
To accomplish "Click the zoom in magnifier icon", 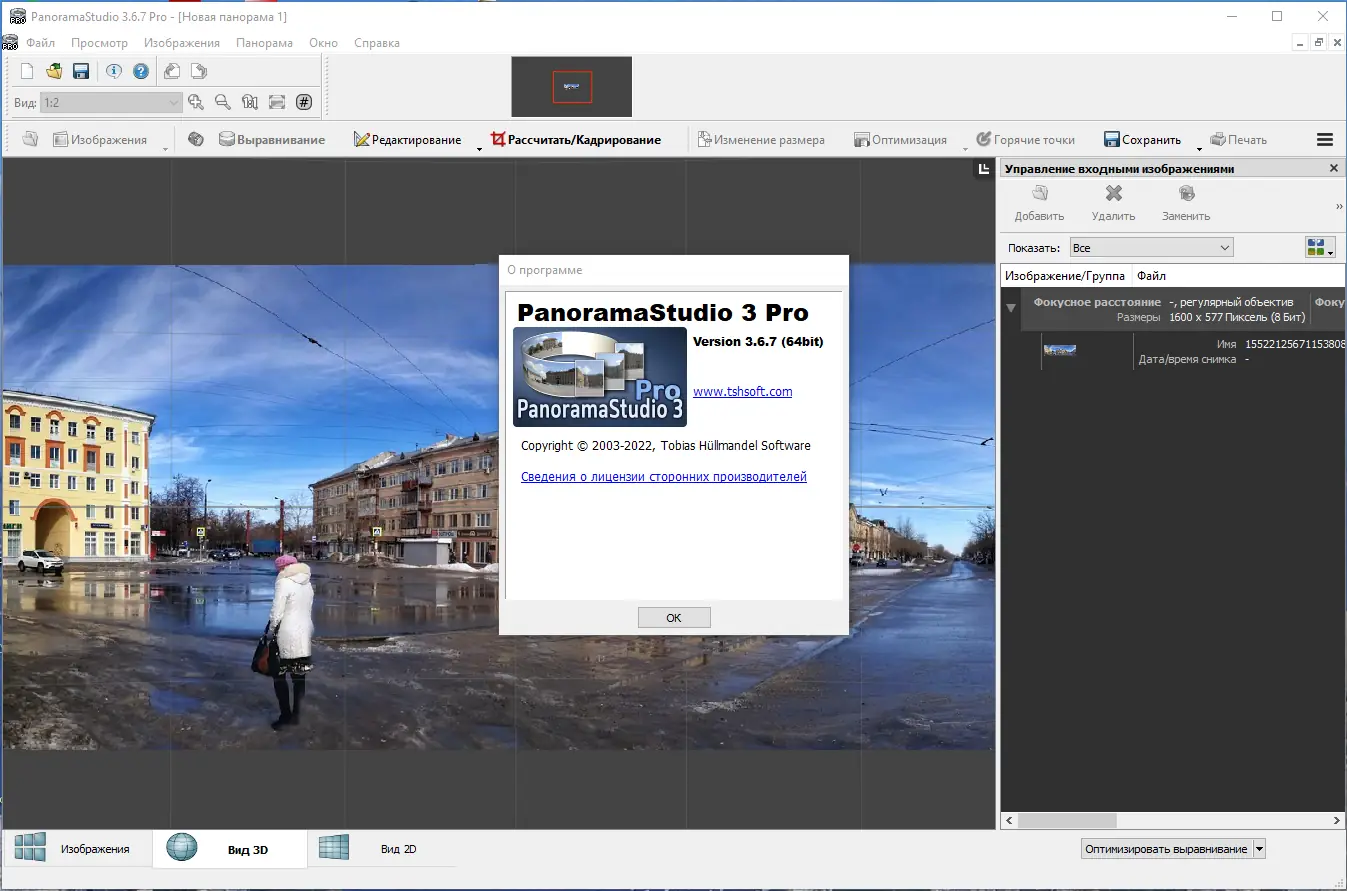I will (x=196, y=102).
